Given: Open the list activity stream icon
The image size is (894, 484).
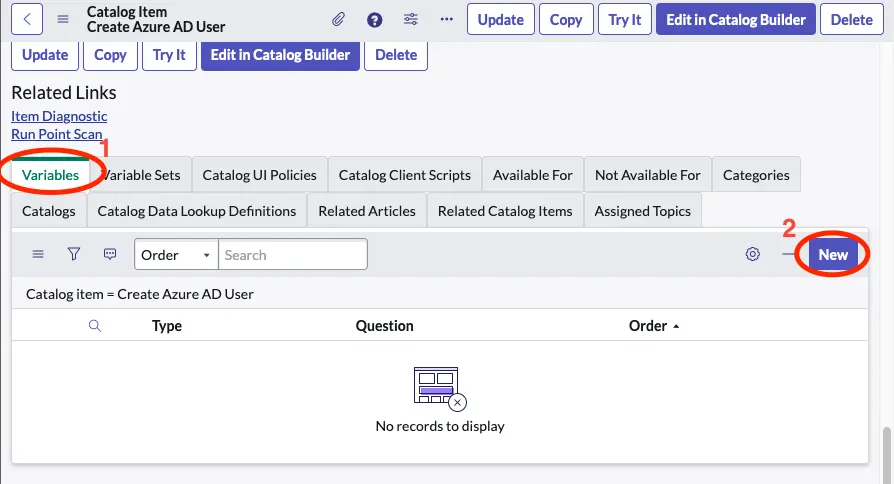Looking at the screenshot, I should tap(110, 254).
